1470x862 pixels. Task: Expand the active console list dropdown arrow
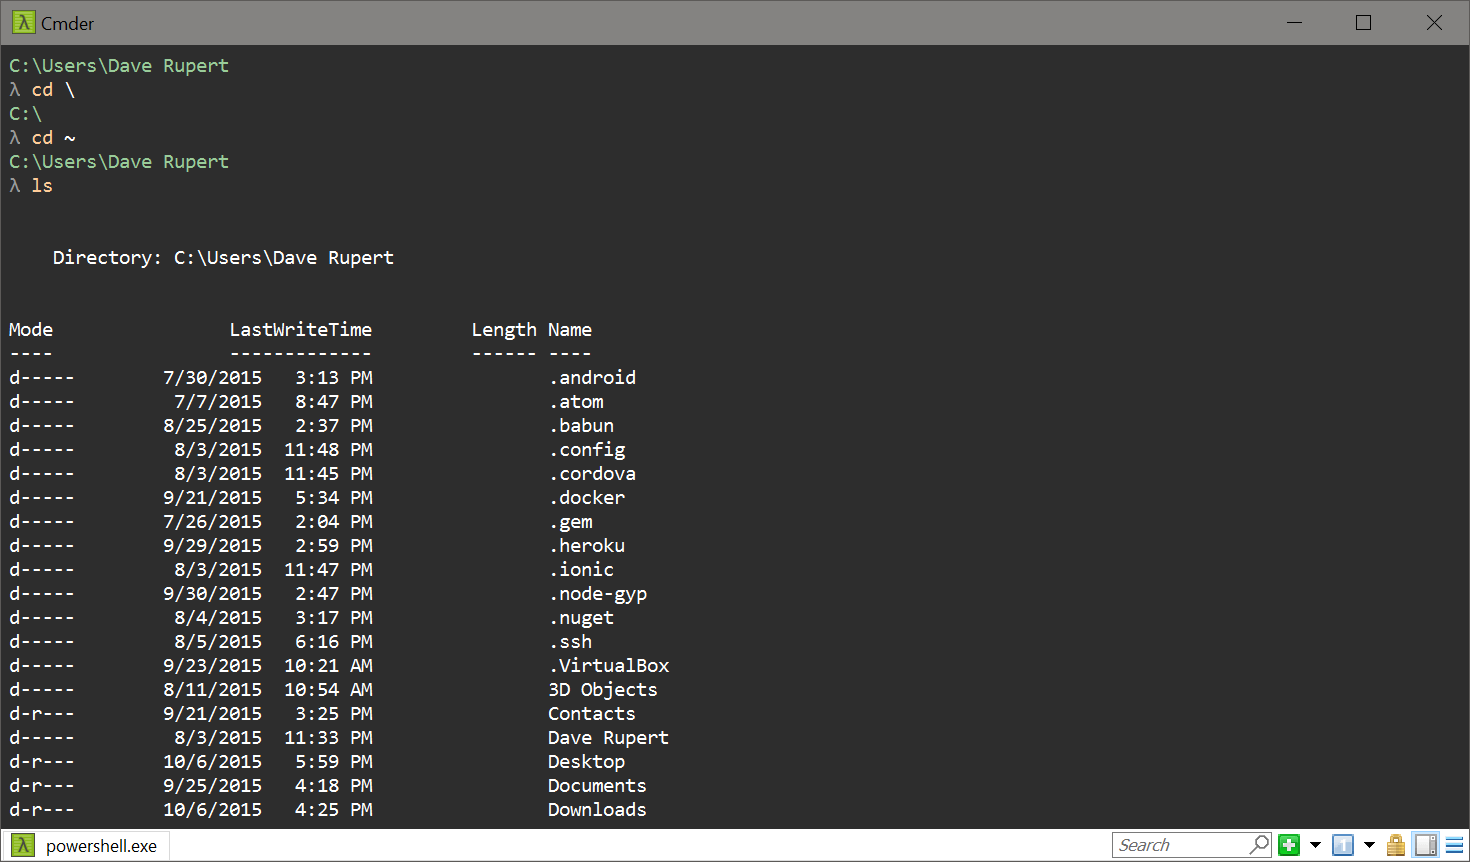(x=1369, y=845)
